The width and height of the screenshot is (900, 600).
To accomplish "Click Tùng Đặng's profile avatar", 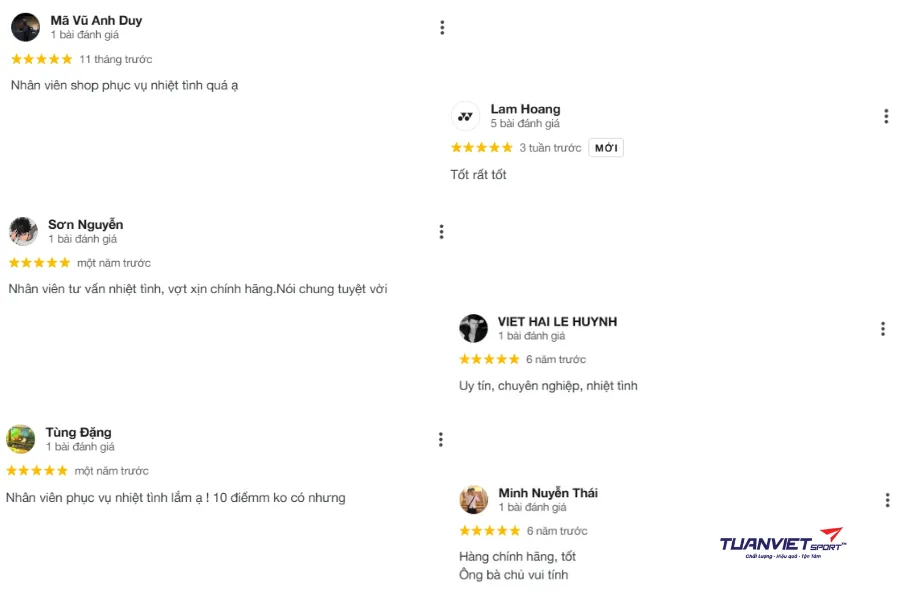I will coord(21,439).
